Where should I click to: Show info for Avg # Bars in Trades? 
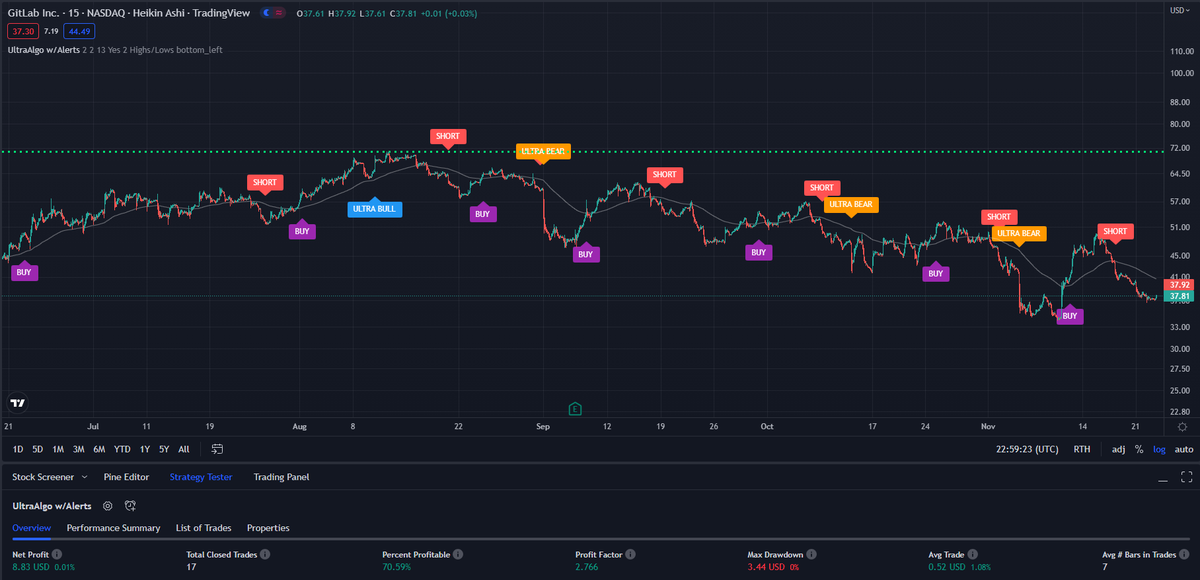(x=1186, y=553)
